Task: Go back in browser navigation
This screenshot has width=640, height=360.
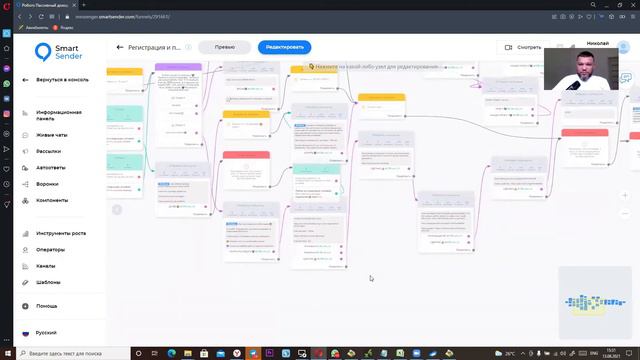Action: tap(20, 17)
